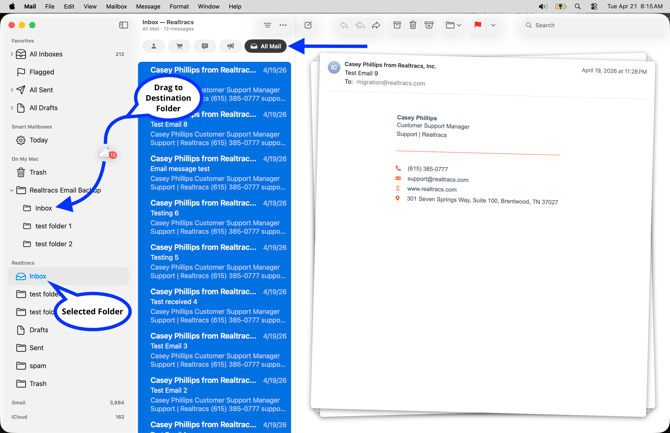
Task: Open the Mailbox menu
Action: [116, 6]
